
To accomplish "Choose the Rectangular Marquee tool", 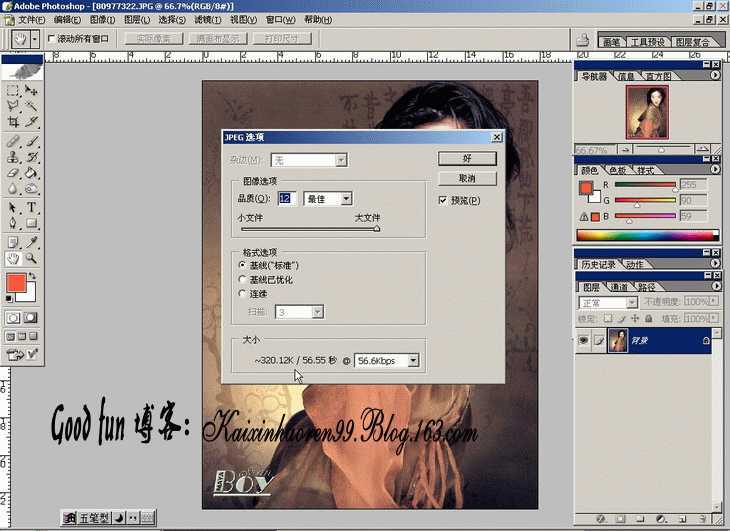I will click(13, 89).
